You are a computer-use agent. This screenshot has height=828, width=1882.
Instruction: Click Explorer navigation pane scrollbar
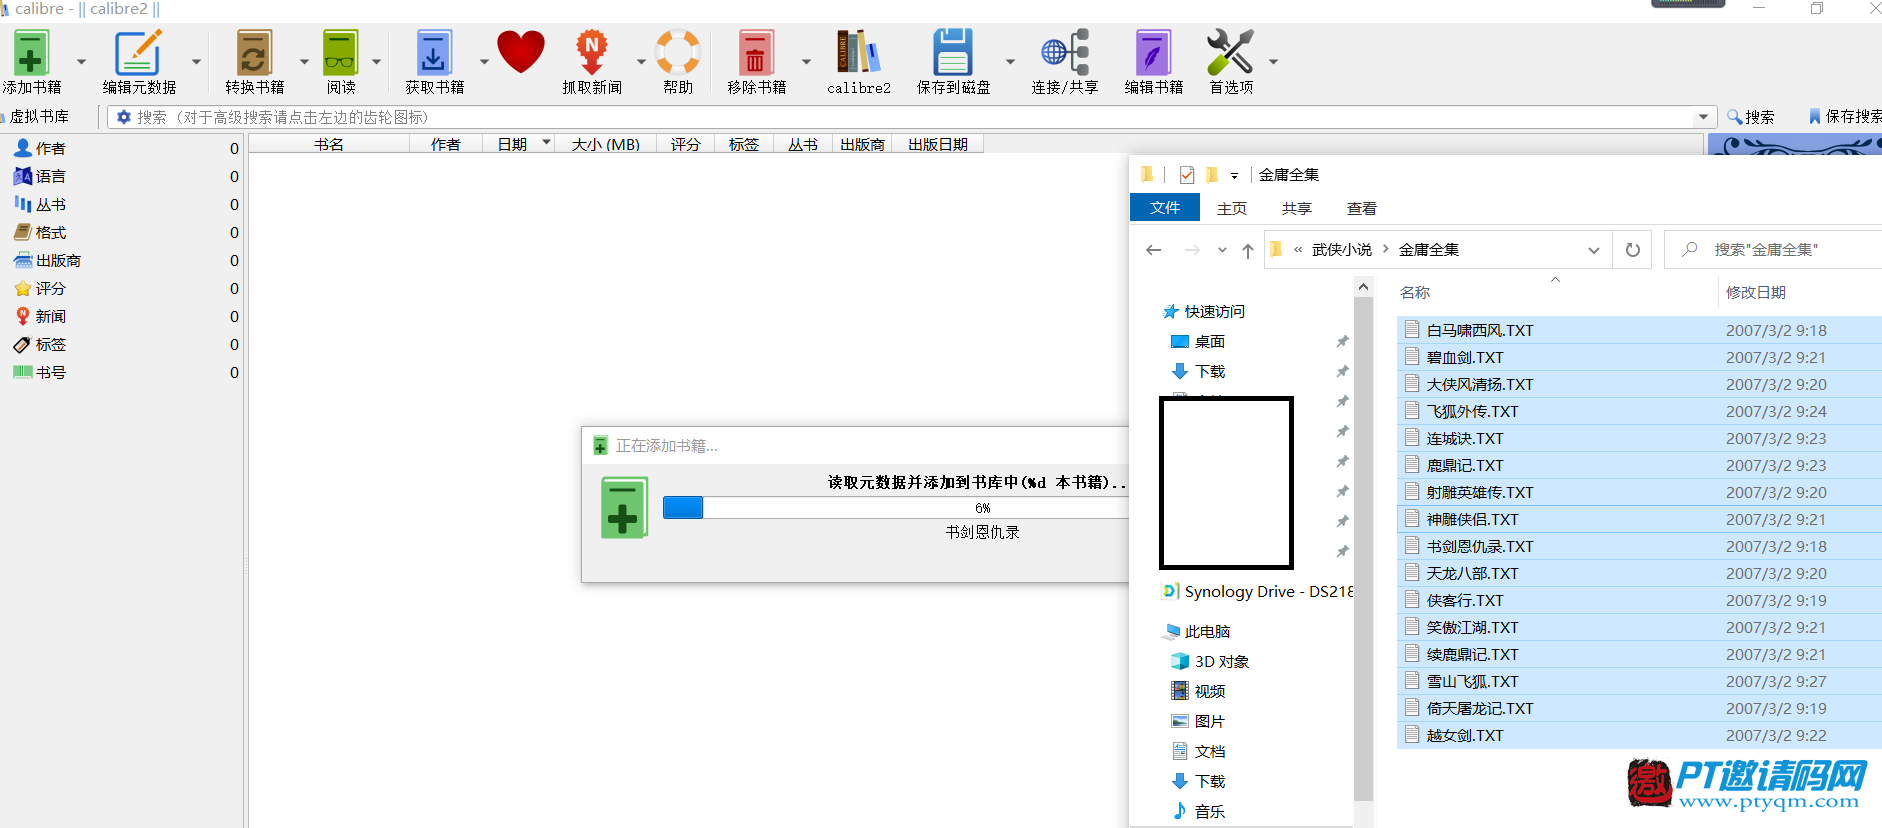[x=1363, y=550]
